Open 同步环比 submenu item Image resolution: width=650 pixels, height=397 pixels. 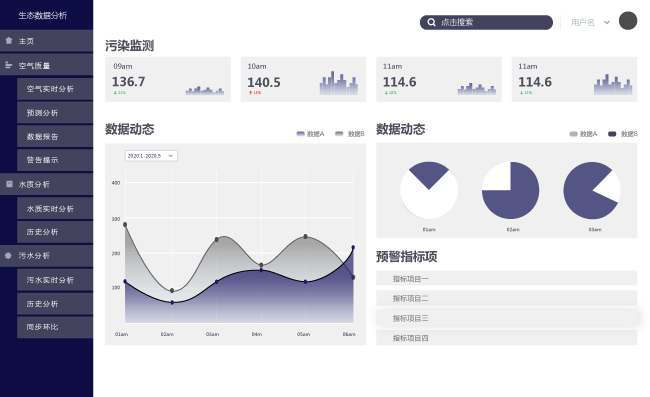55,327
